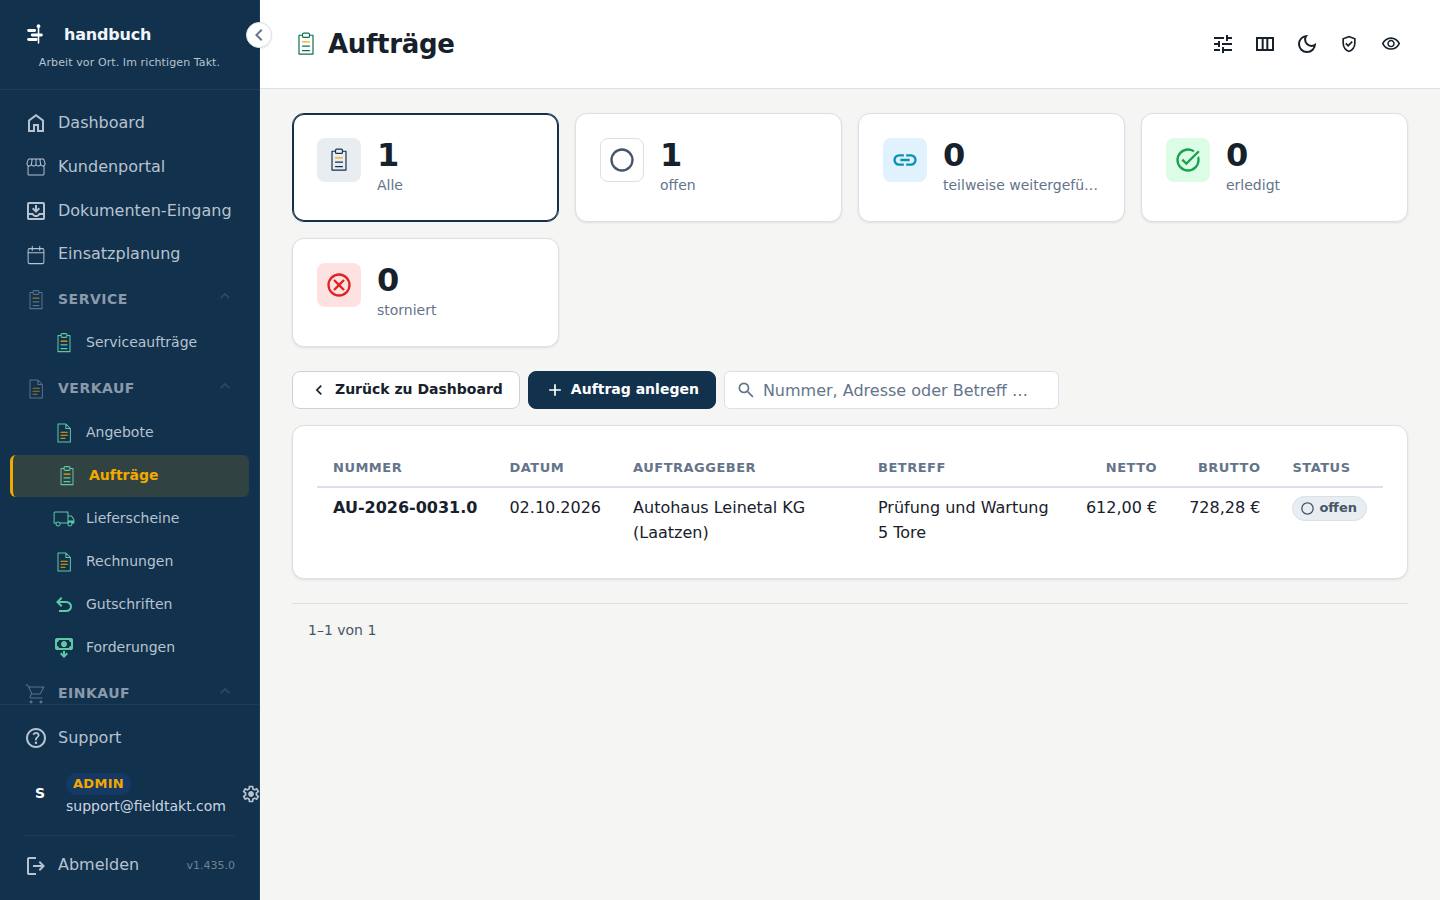The image size is (1440, 900).
Task: Collapse the VERKAUF section
Action: click(225, 387)
